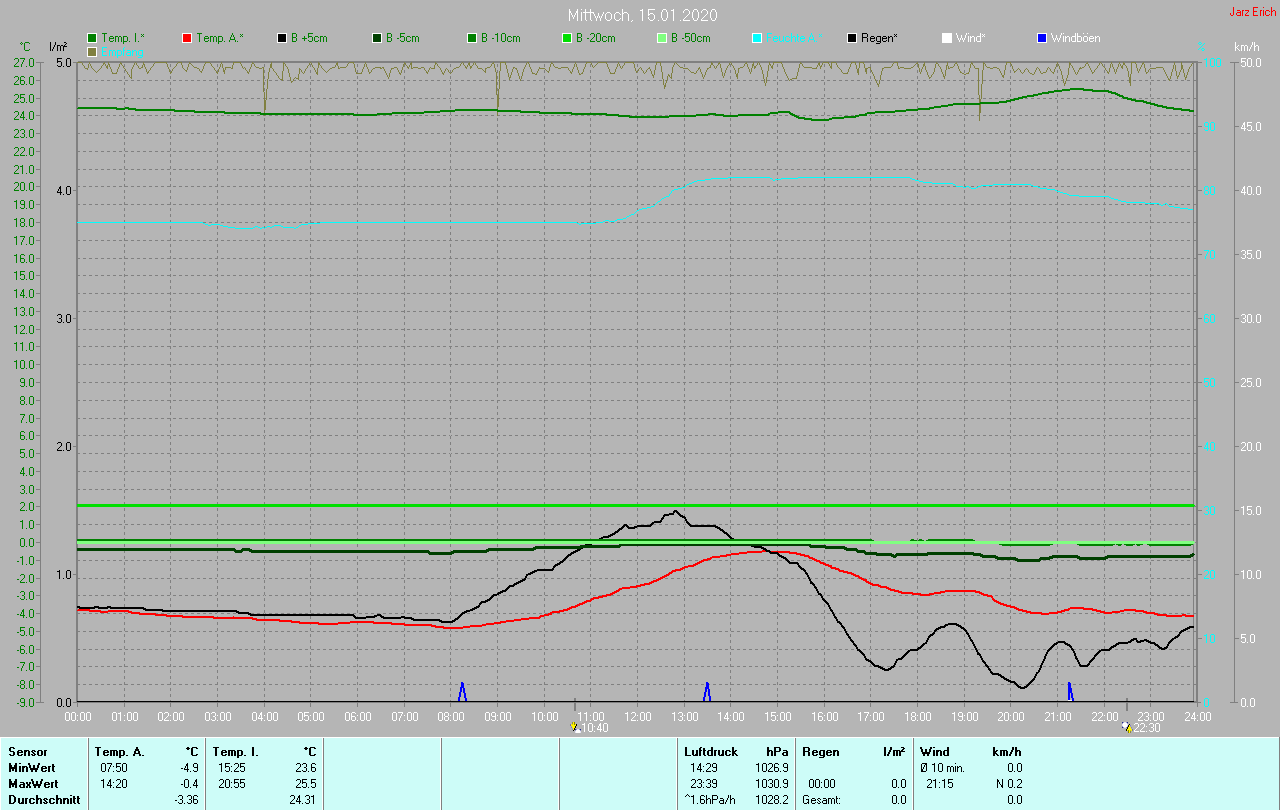This screenshot has height=810, width=1280.
Task: Click the moon marker icon at 22:30
Action: coord(1127,728)
